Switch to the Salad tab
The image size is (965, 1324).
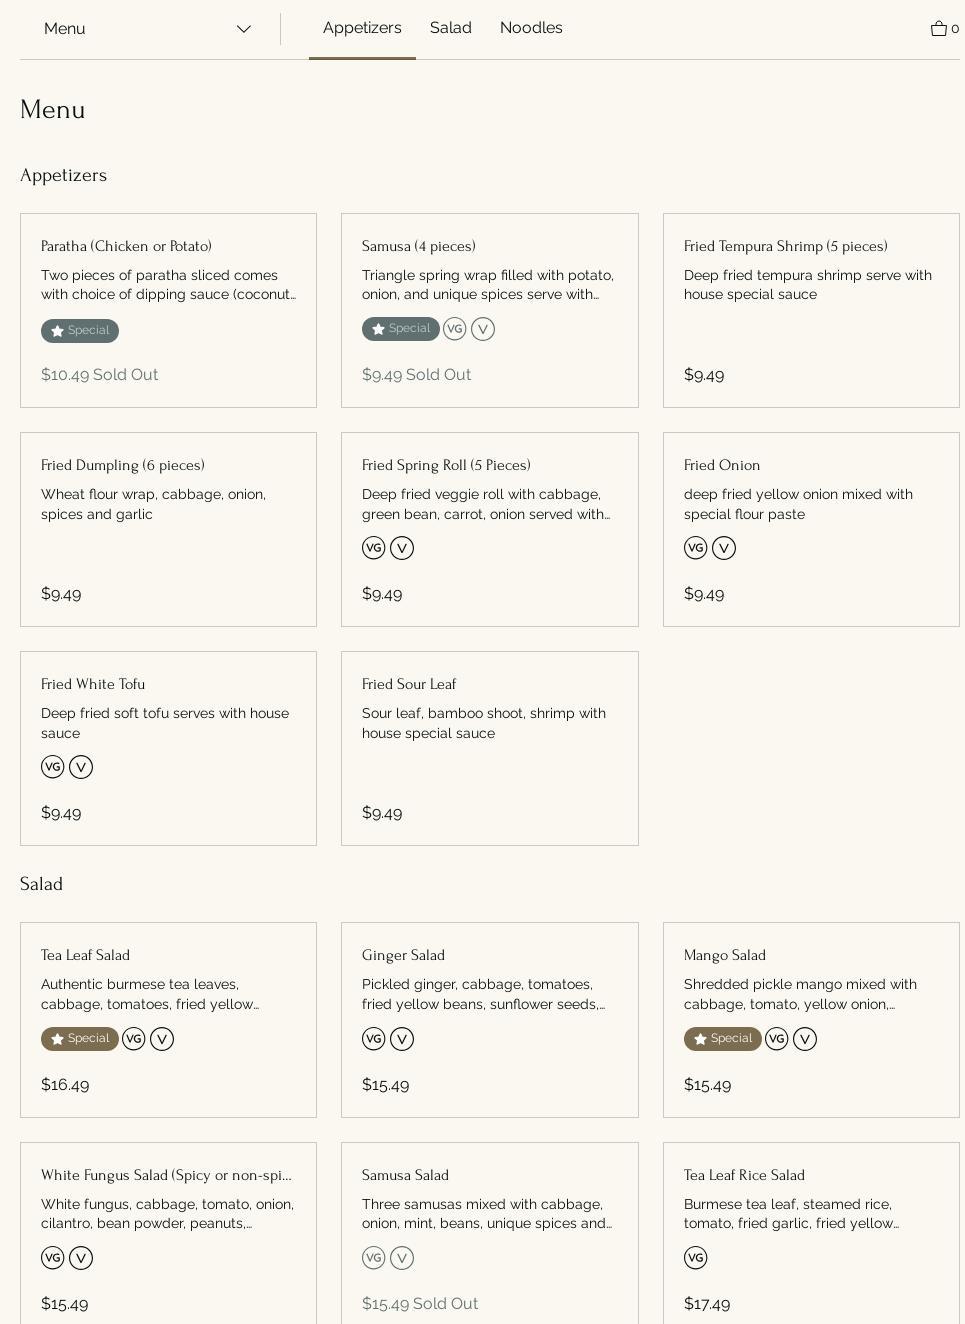[451, 28]
